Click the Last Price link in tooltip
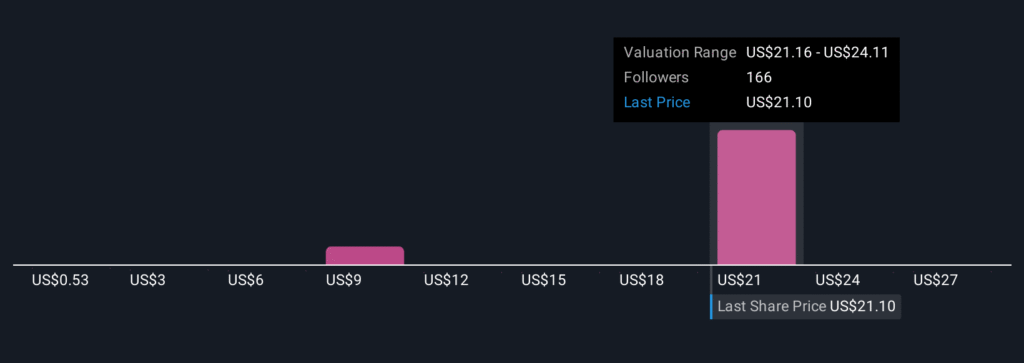This screenshot has height=363, width=1024. 657,102
